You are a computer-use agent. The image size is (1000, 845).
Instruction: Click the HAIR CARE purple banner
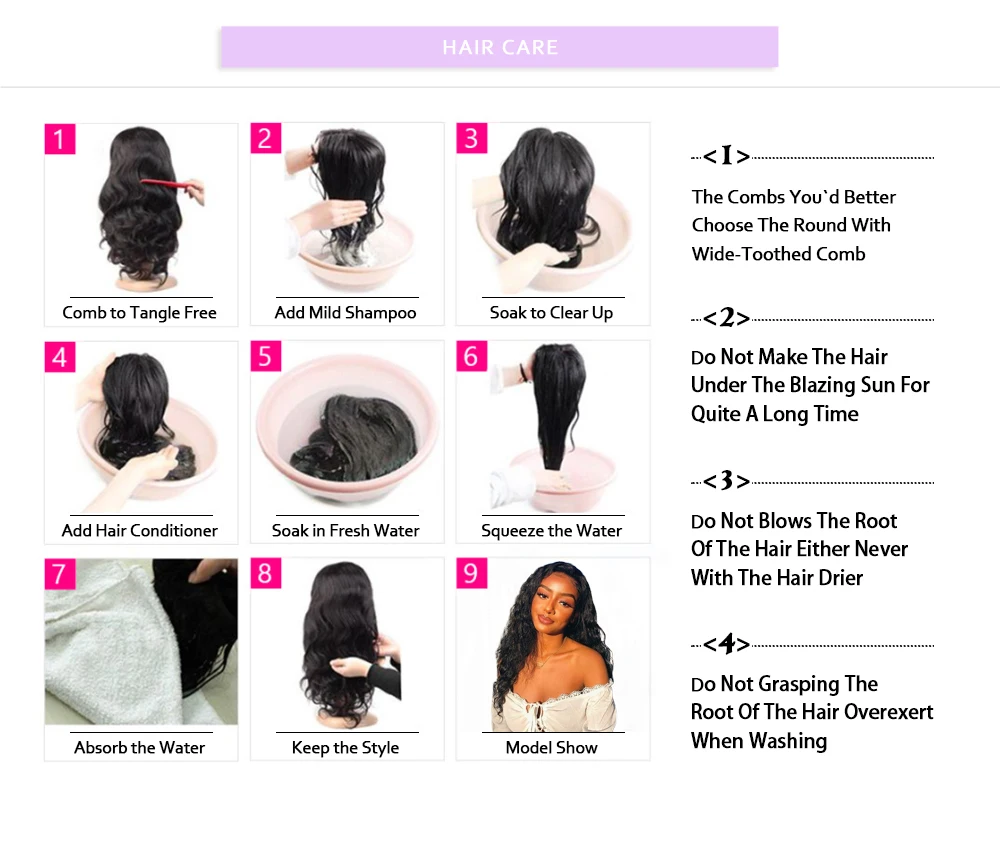[499, 47]
